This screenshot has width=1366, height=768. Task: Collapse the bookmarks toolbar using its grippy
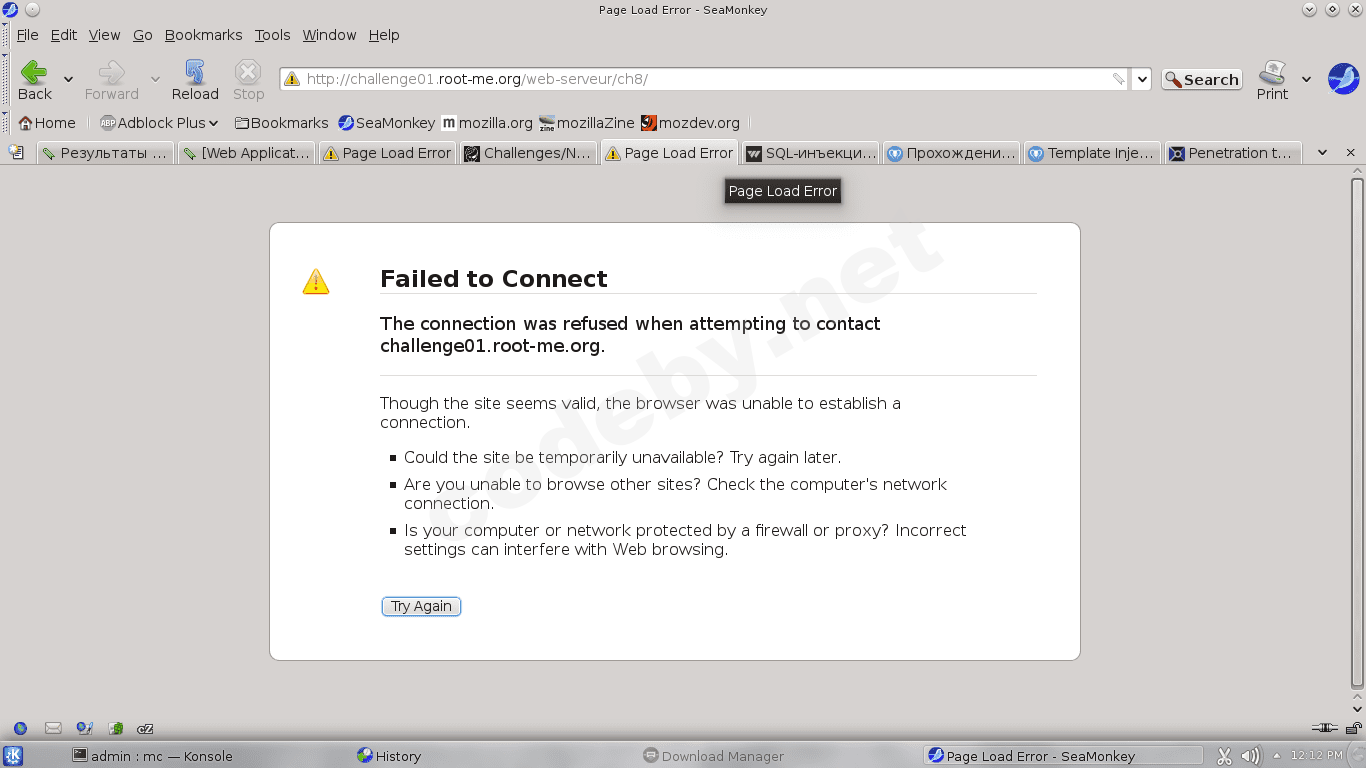click(x=5, y=123)
